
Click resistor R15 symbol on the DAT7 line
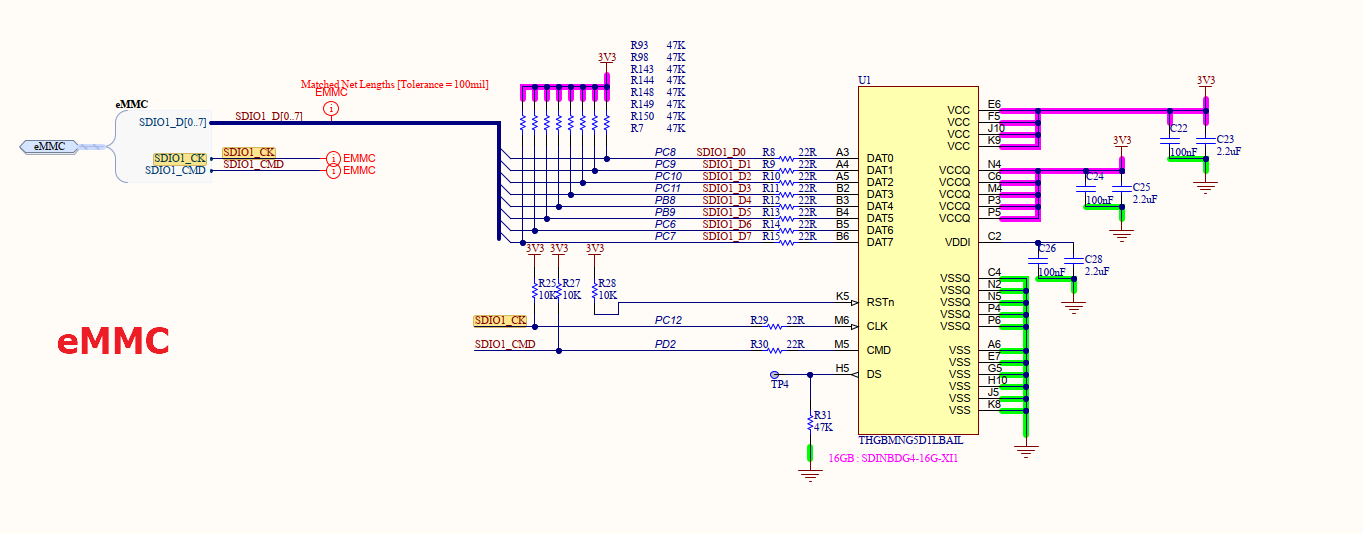pos(787,242)
